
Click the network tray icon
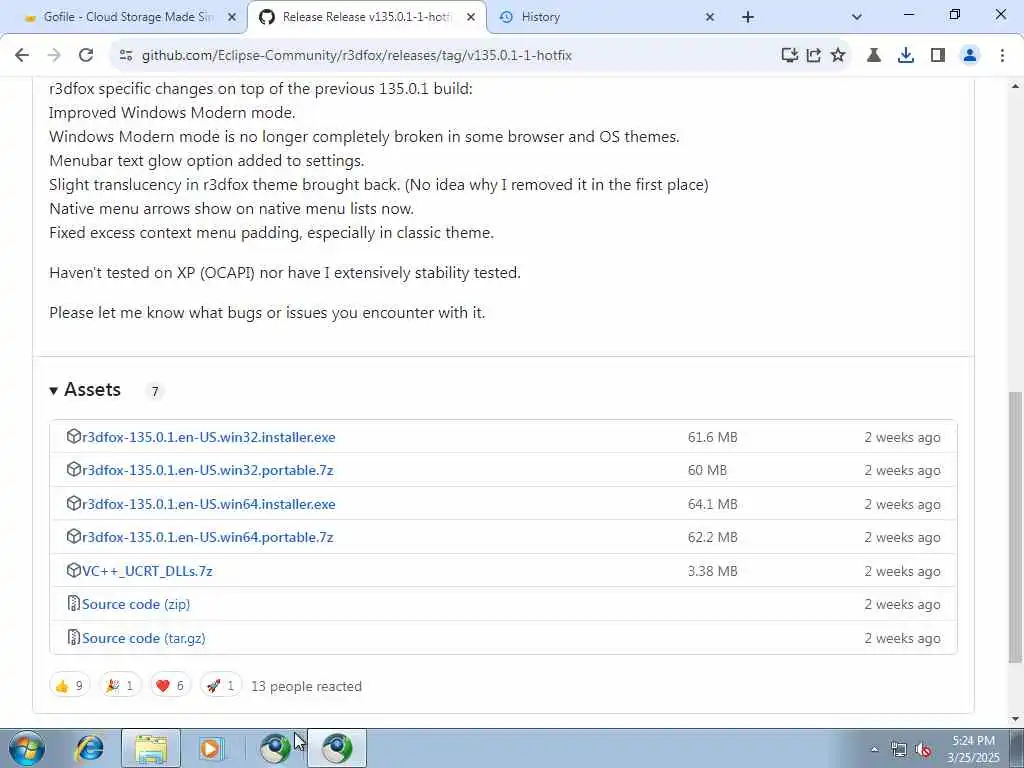pos(899,750)
